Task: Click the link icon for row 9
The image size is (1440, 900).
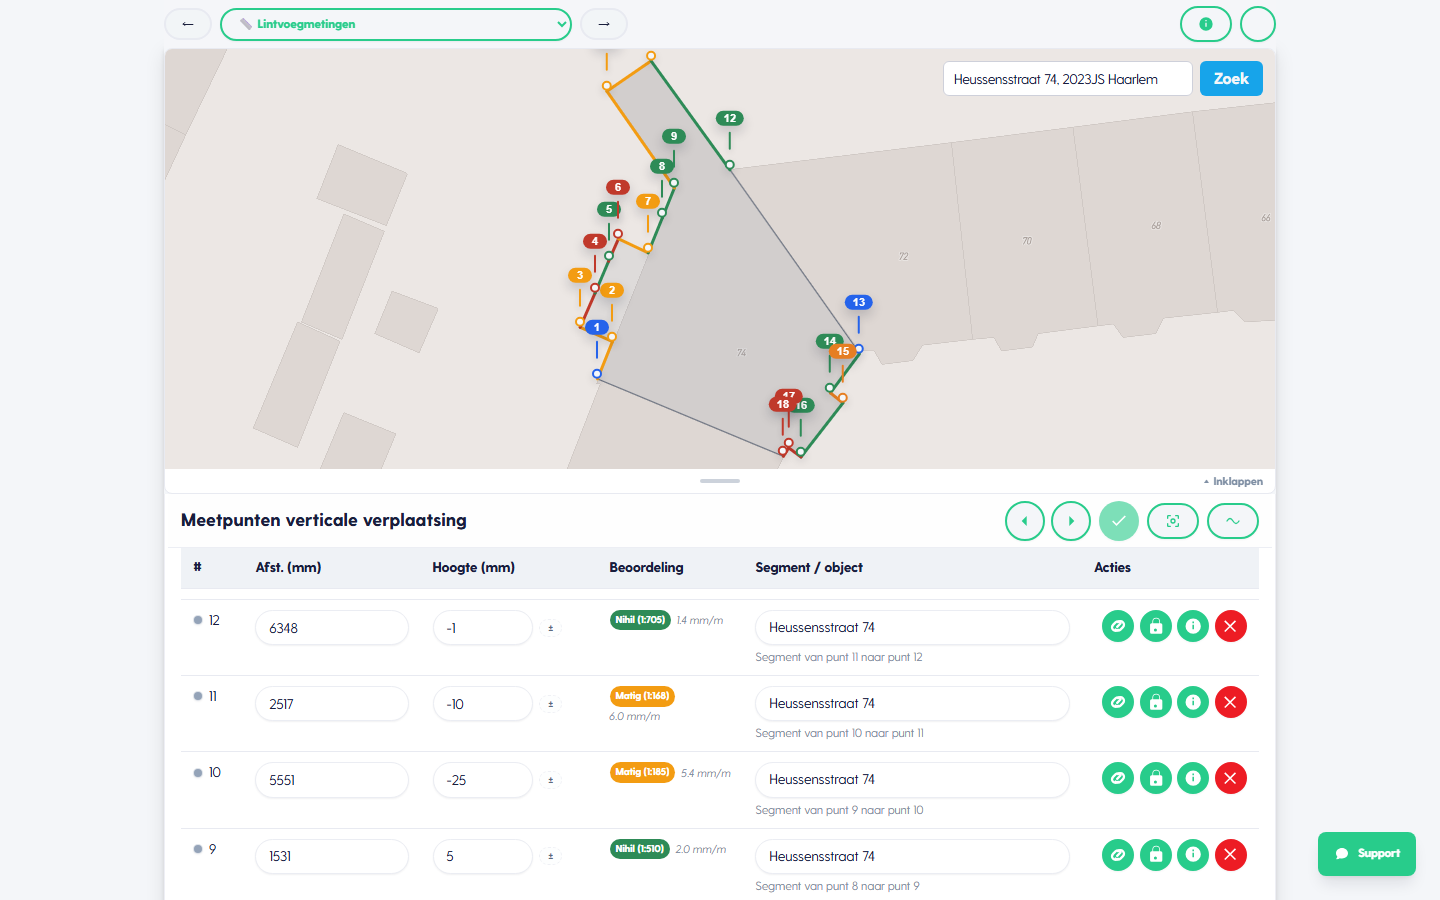Action: click(1118, 855)
